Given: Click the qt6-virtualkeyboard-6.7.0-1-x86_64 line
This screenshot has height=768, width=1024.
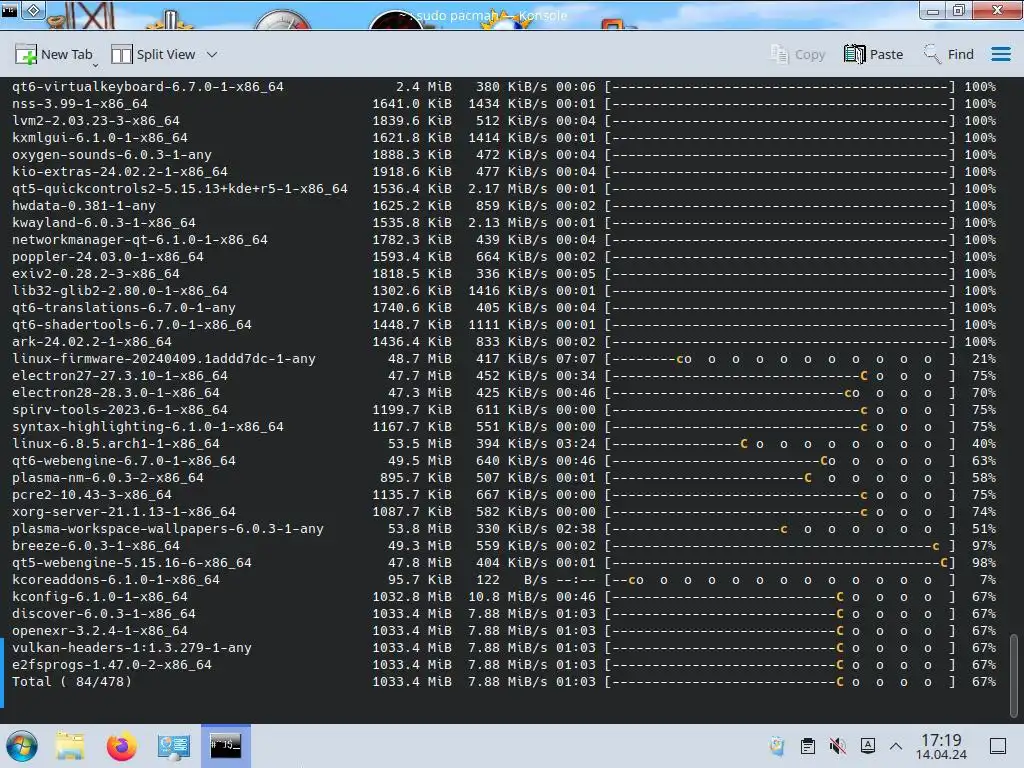Looking at the screenshot, I should (504, 86).
